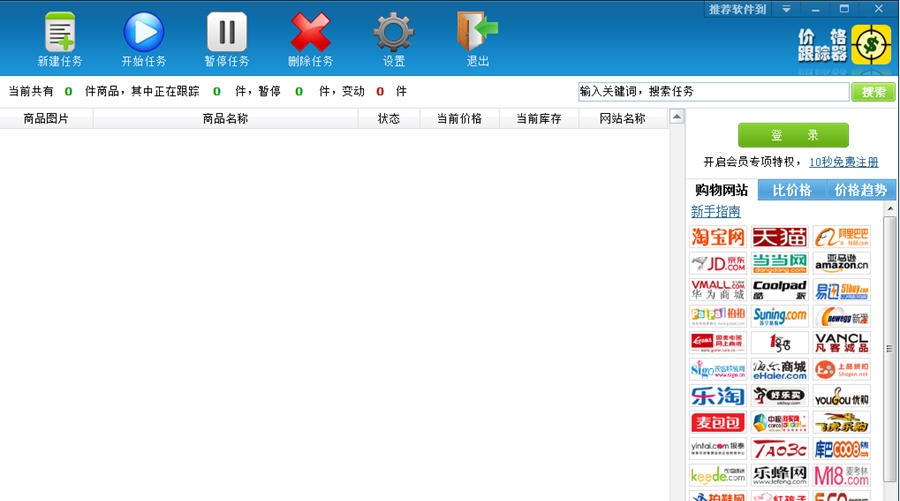Sort by 状态 column header
The image size is (900, 501).
click(x=389, y=119)
